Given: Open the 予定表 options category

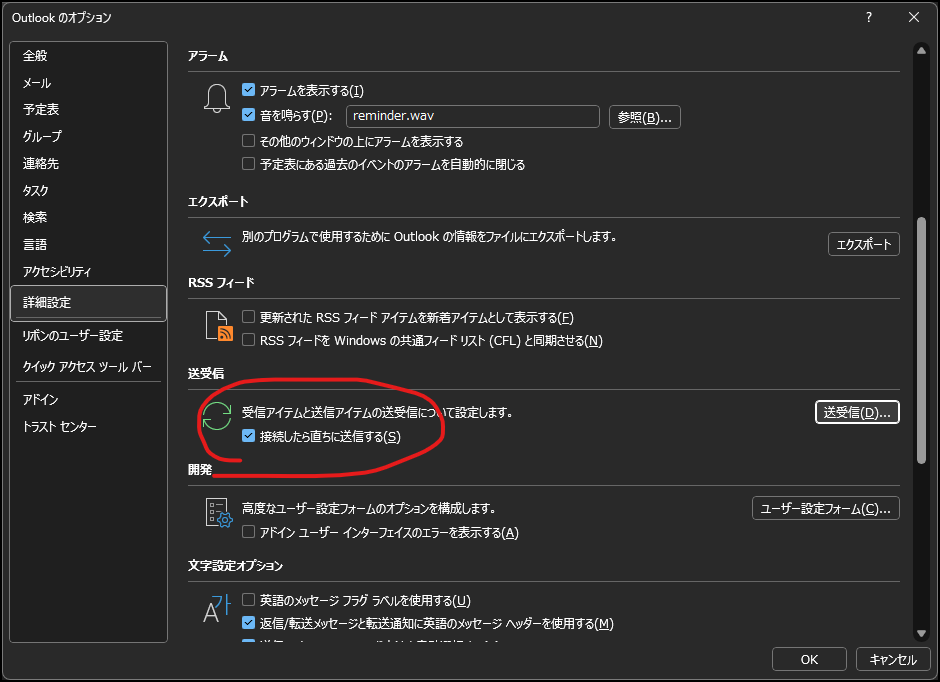Looking at the screenshot, I should click(88, 110).
